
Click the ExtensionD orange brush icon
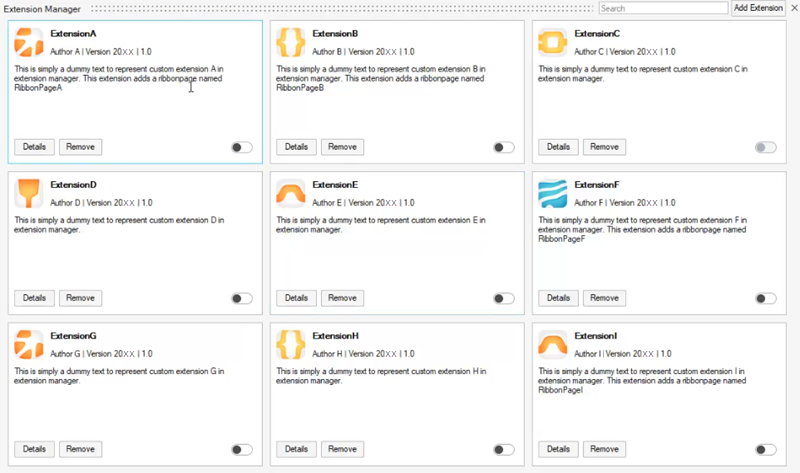[x=30, y=193]
